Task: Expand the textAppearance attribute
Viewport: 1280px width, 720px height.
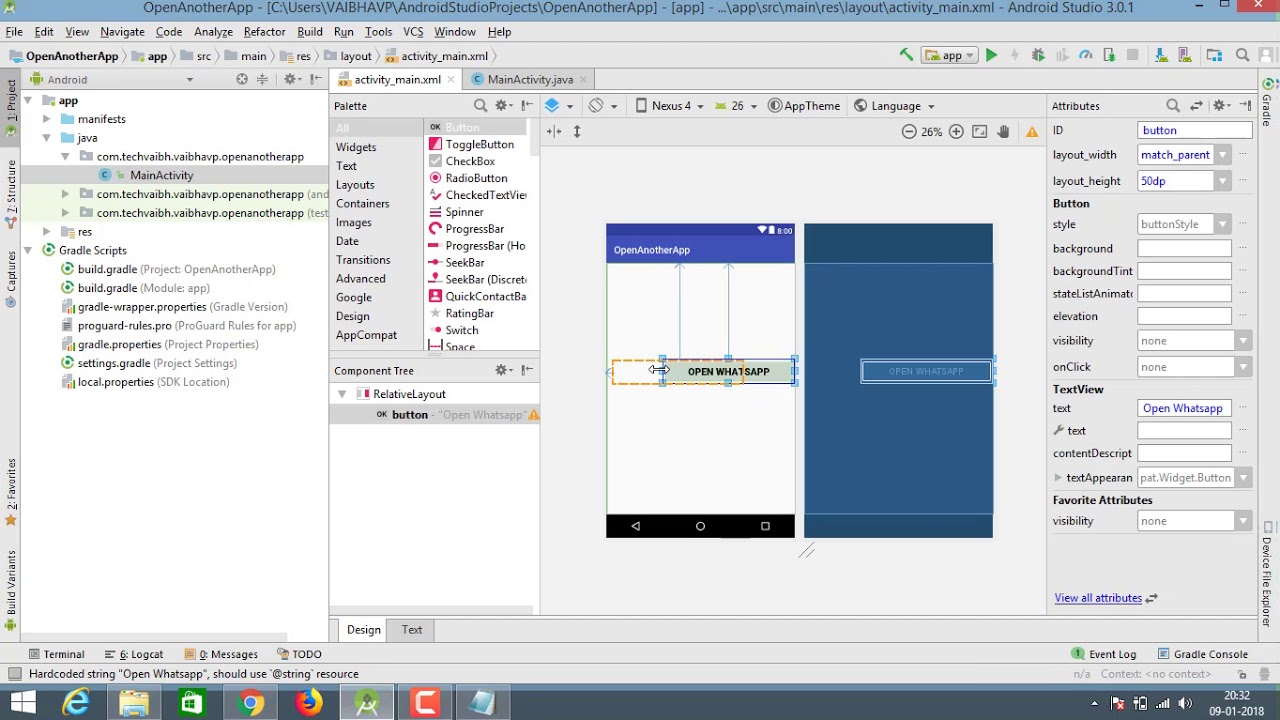Action: pyautogui.click(x=1058, y=478)
